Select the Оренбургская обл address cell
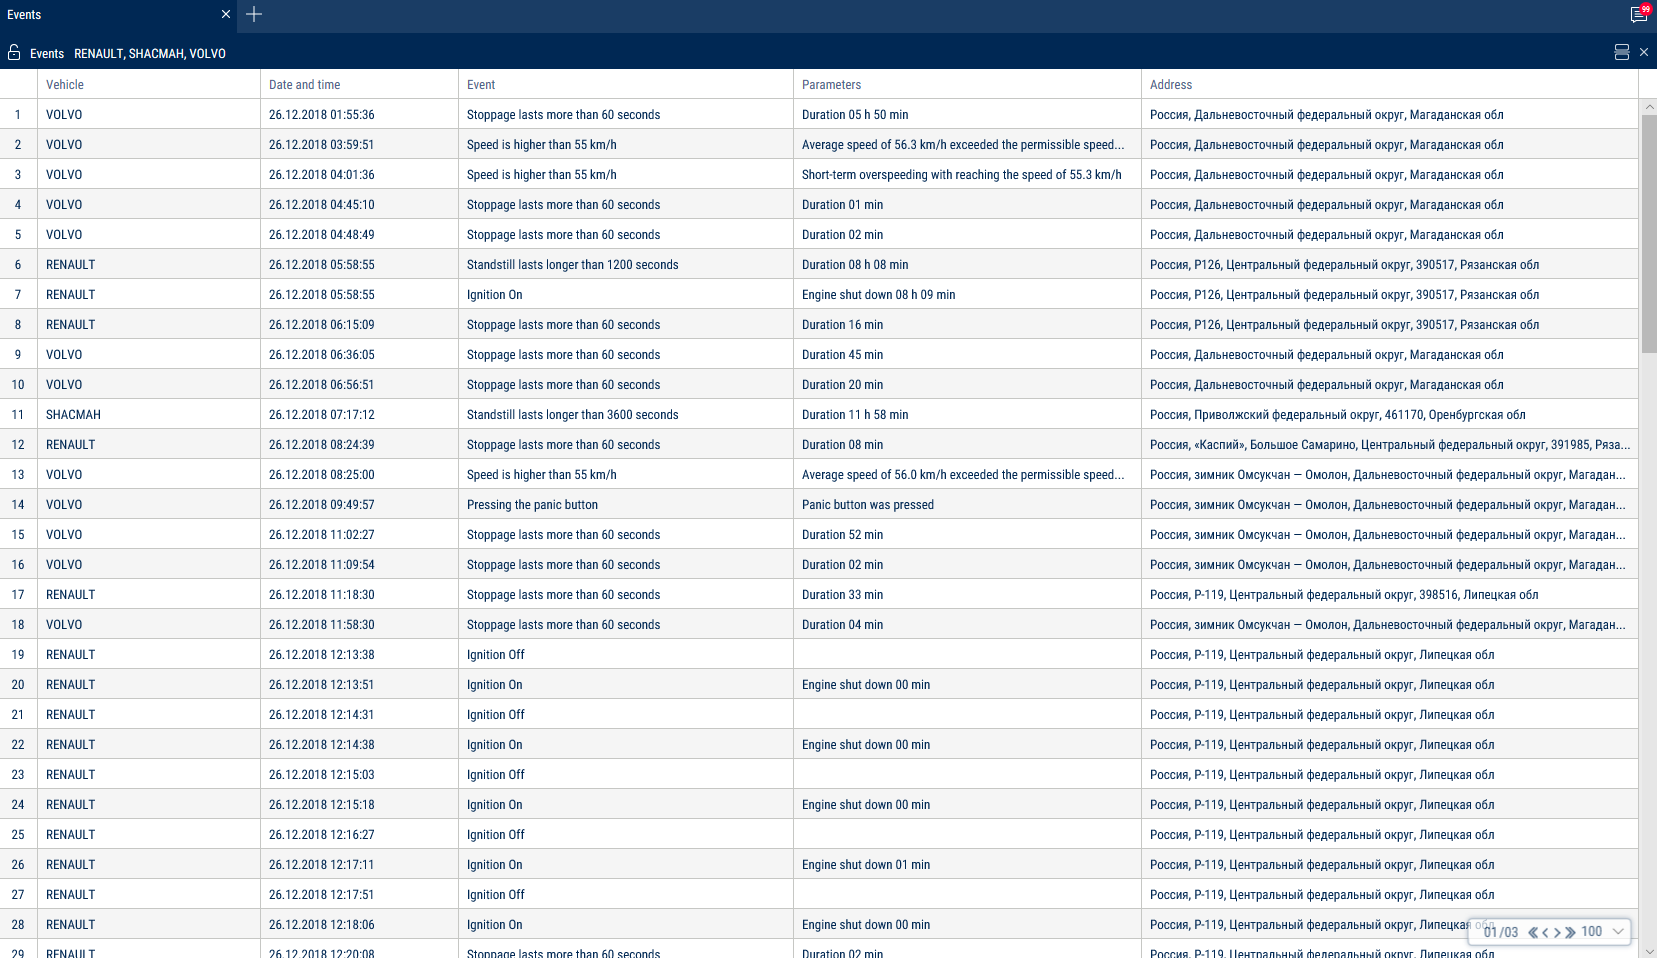1657x958 pixels. pos(1389,414)
